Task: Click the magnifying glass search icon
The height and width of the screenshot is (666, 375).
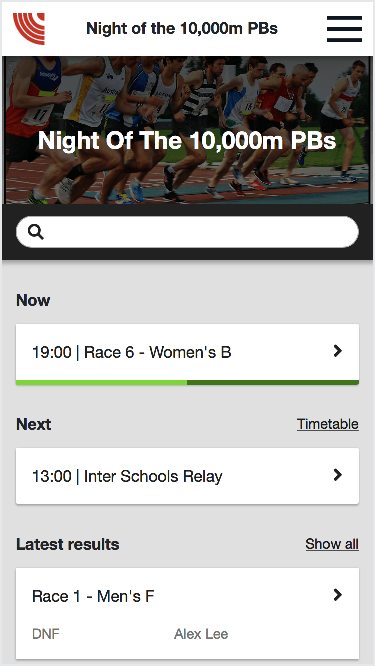Action: (x=36, y=232)
